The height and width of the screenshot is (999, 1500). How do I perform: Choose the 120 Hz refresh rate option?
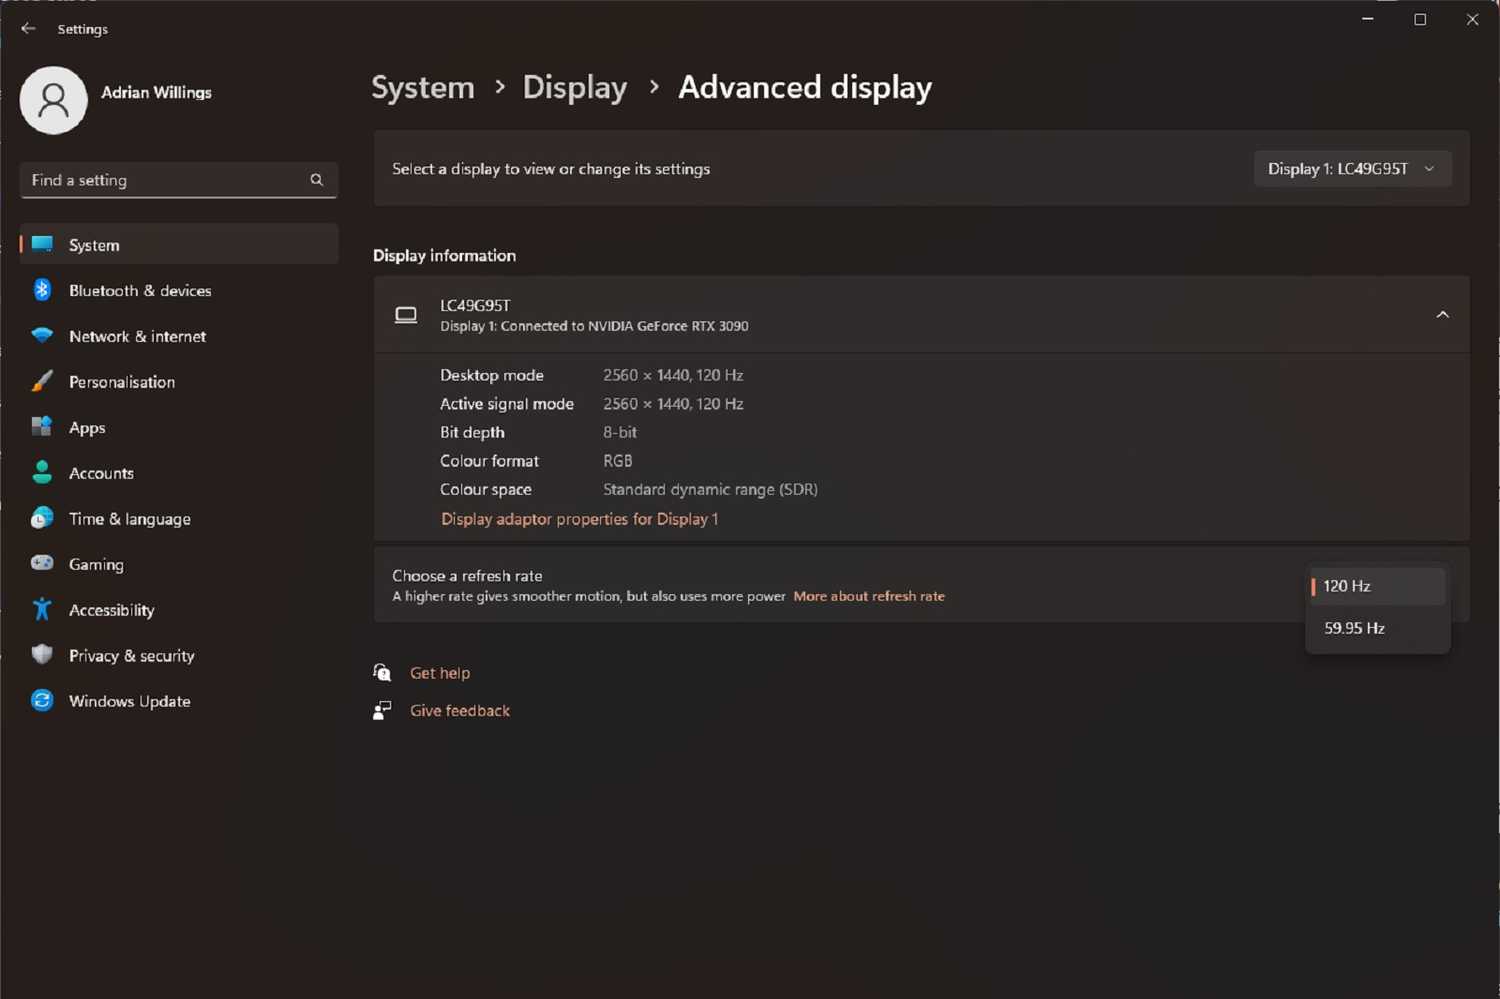(1347, 587)
